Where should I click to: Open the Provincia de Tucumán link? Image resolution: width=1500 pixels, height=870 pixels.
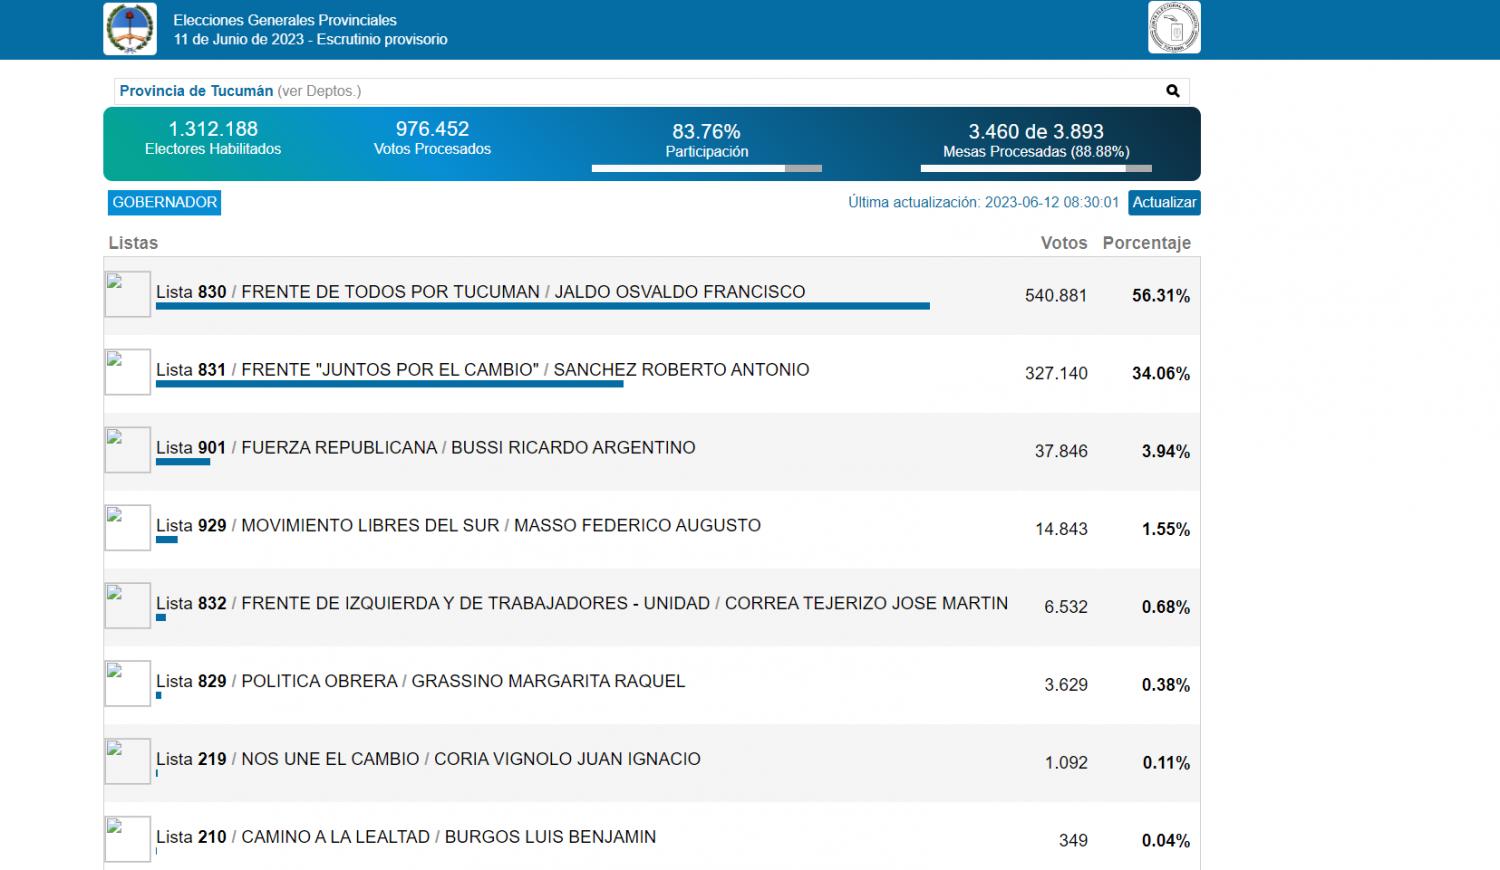pos(196,91)
